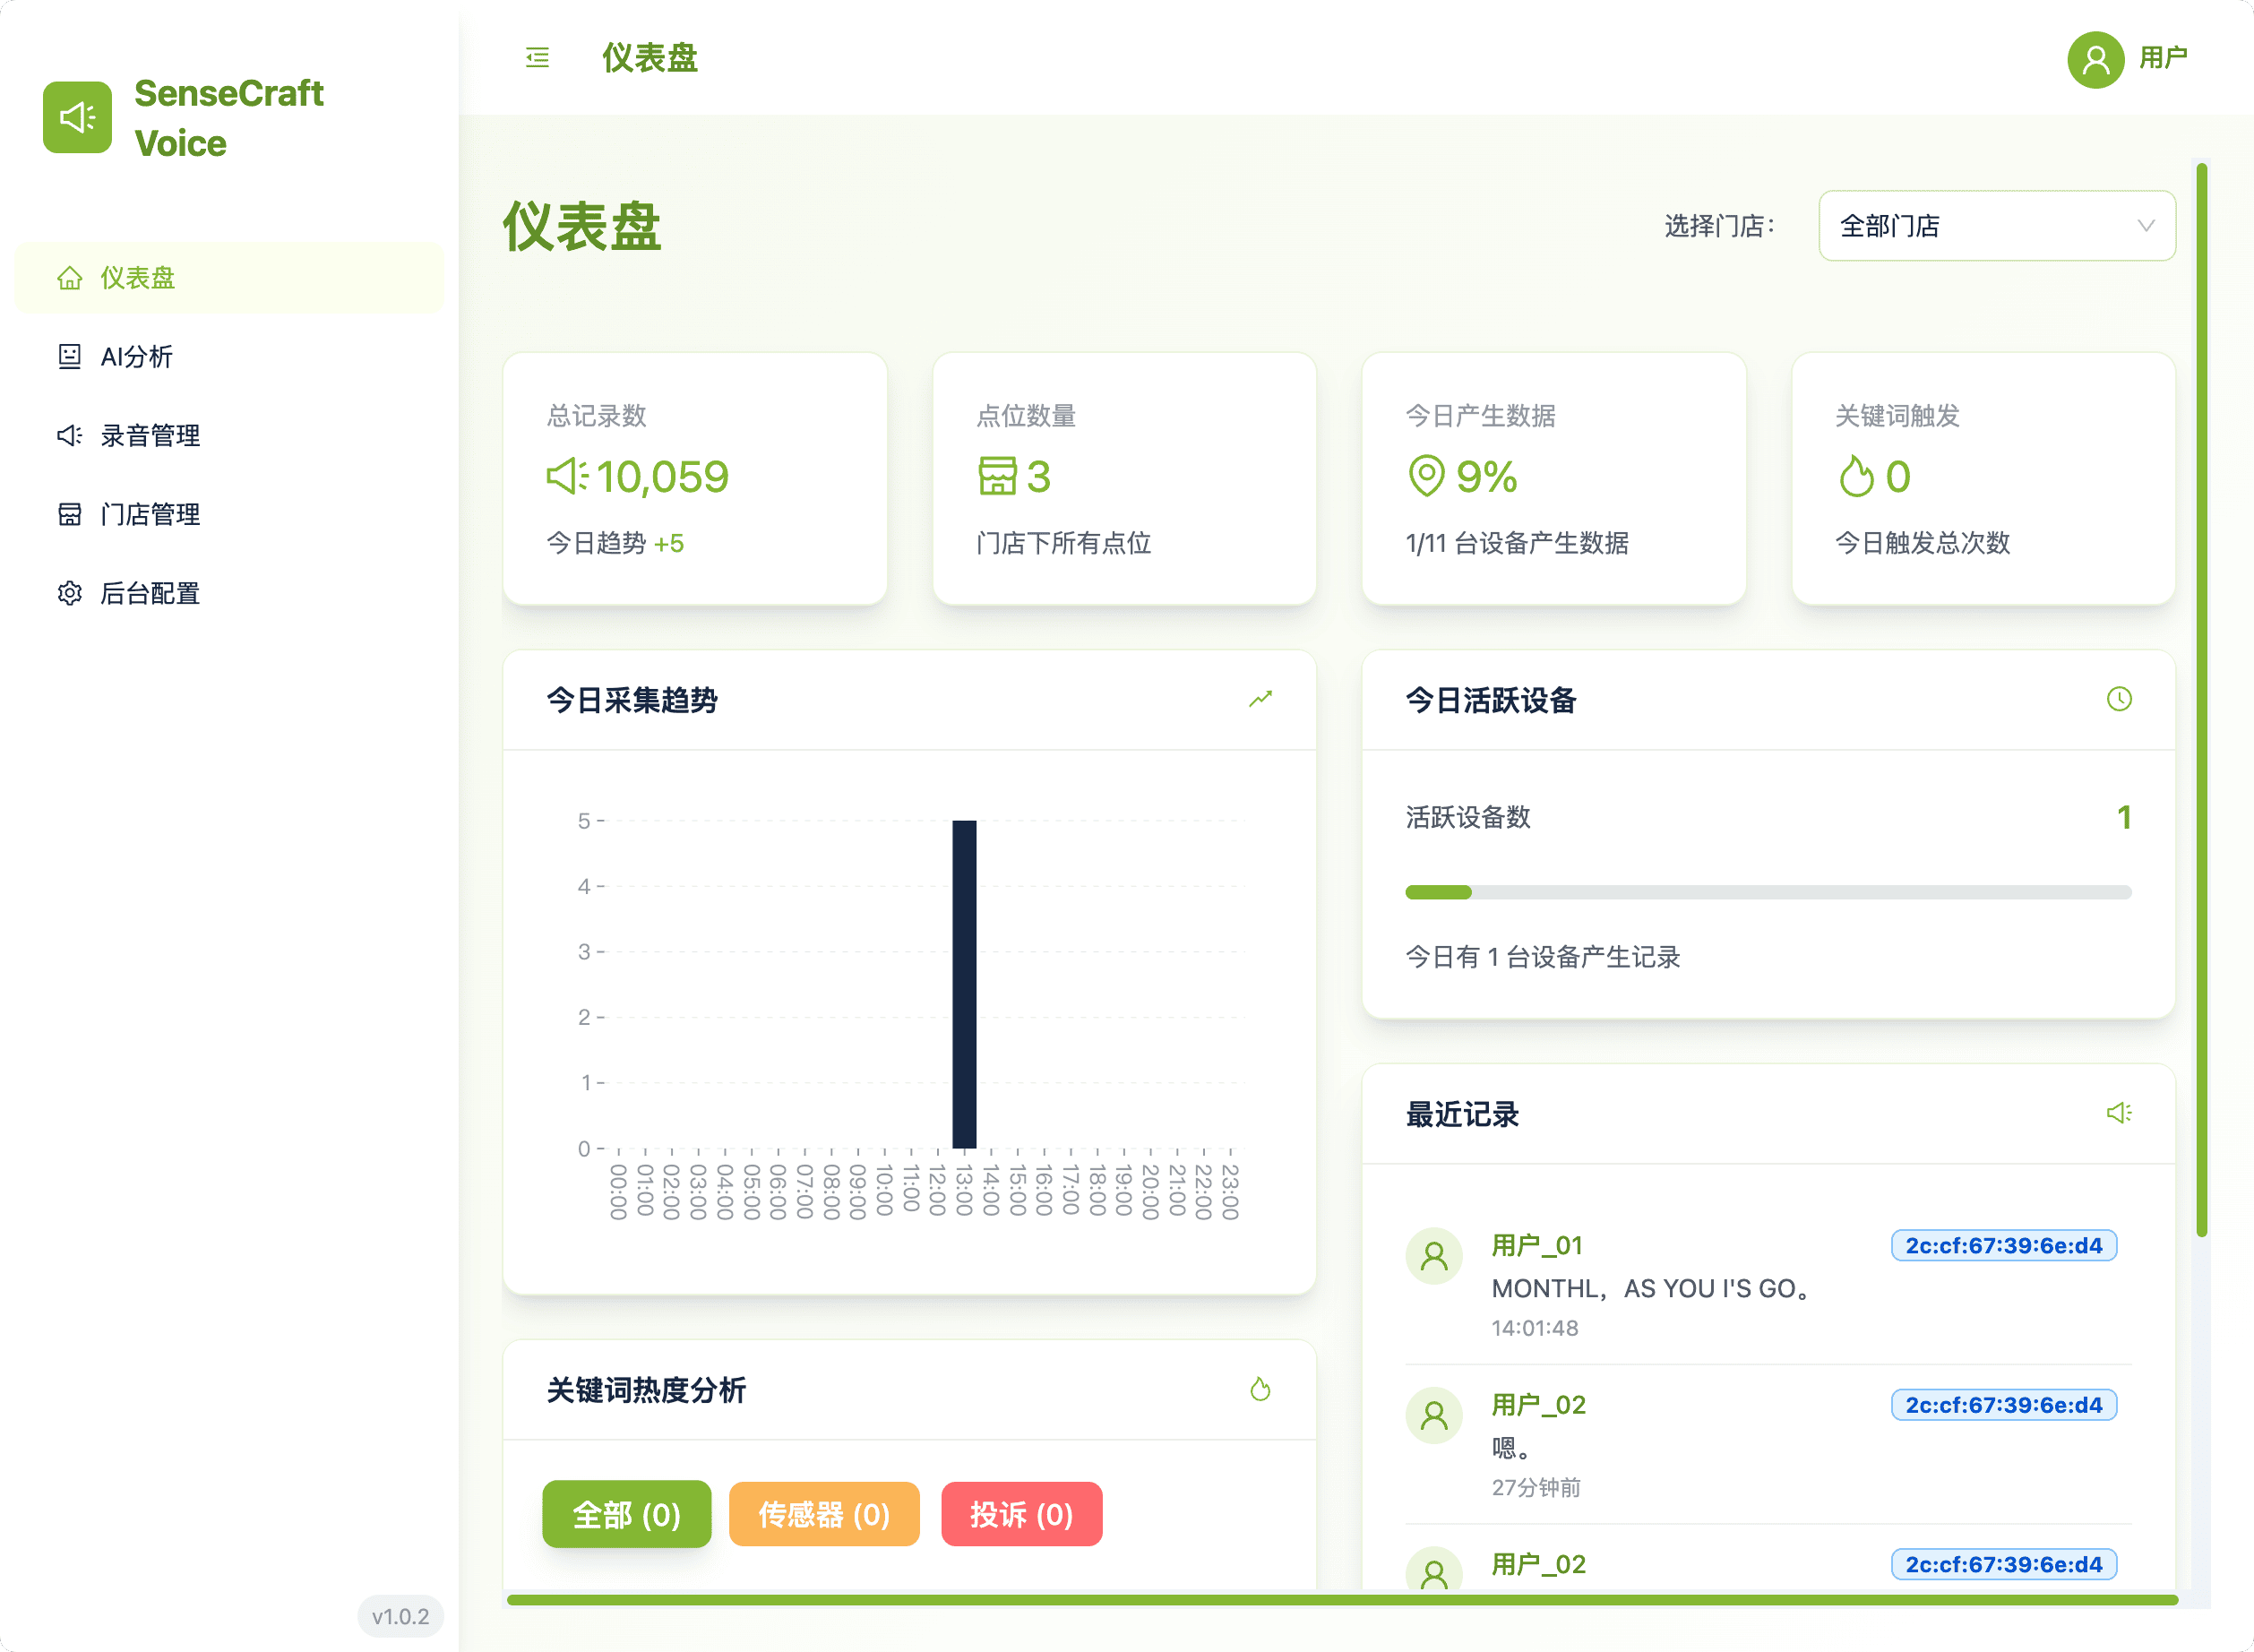The image size is (2254, 1652).
Task: Click the speaker icon on 最近记录 panel
Action: 2120,1112
